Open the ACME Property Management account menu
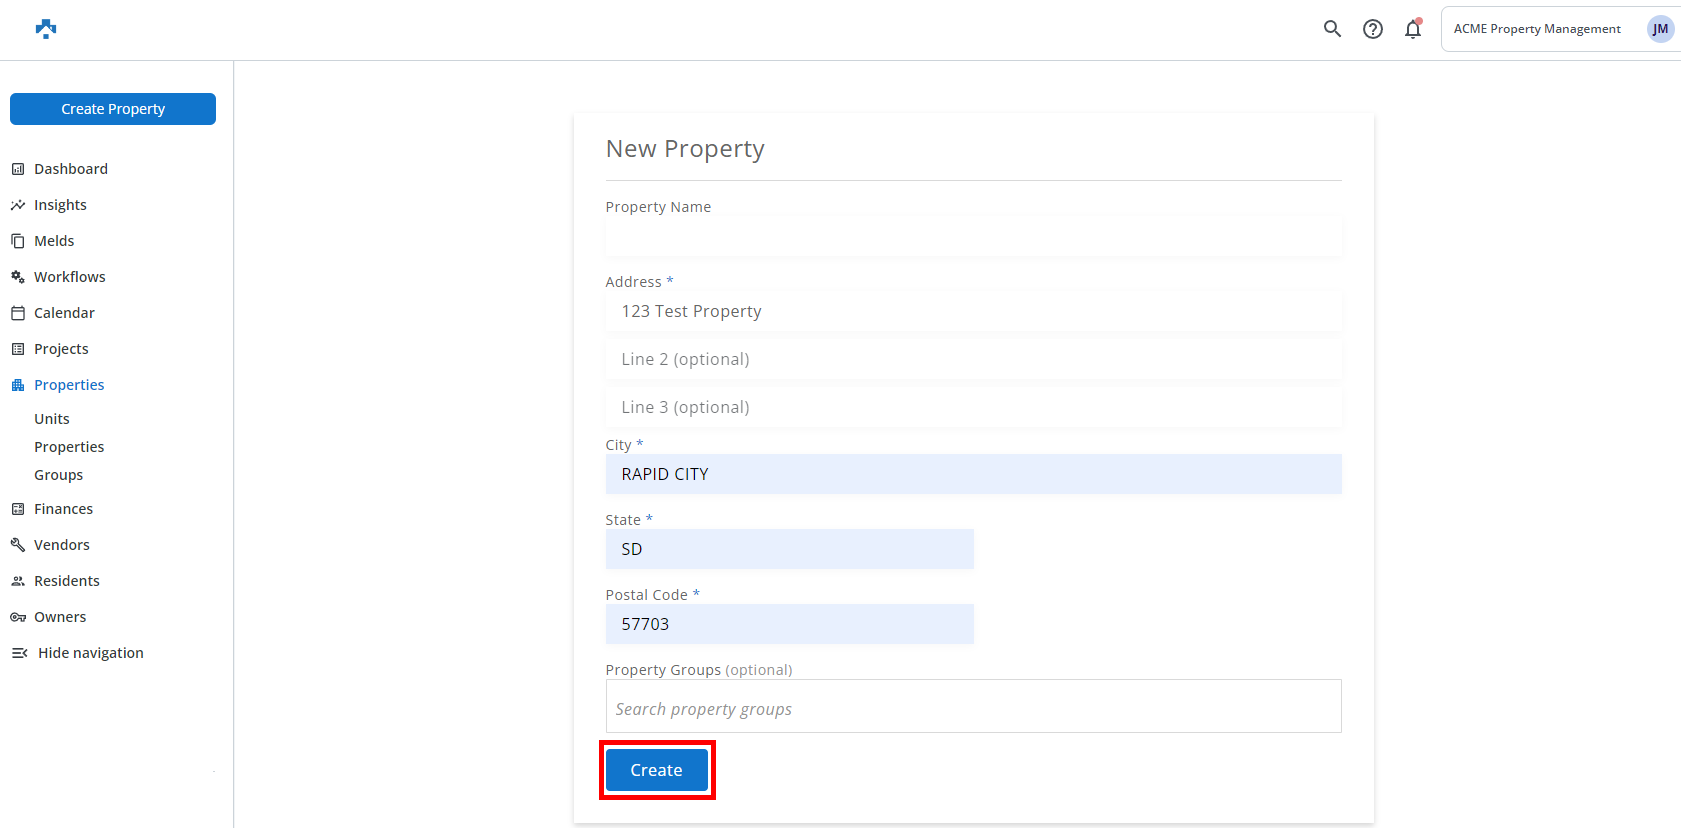This screenshot has height=828, width=1681. click(1536, 29)
